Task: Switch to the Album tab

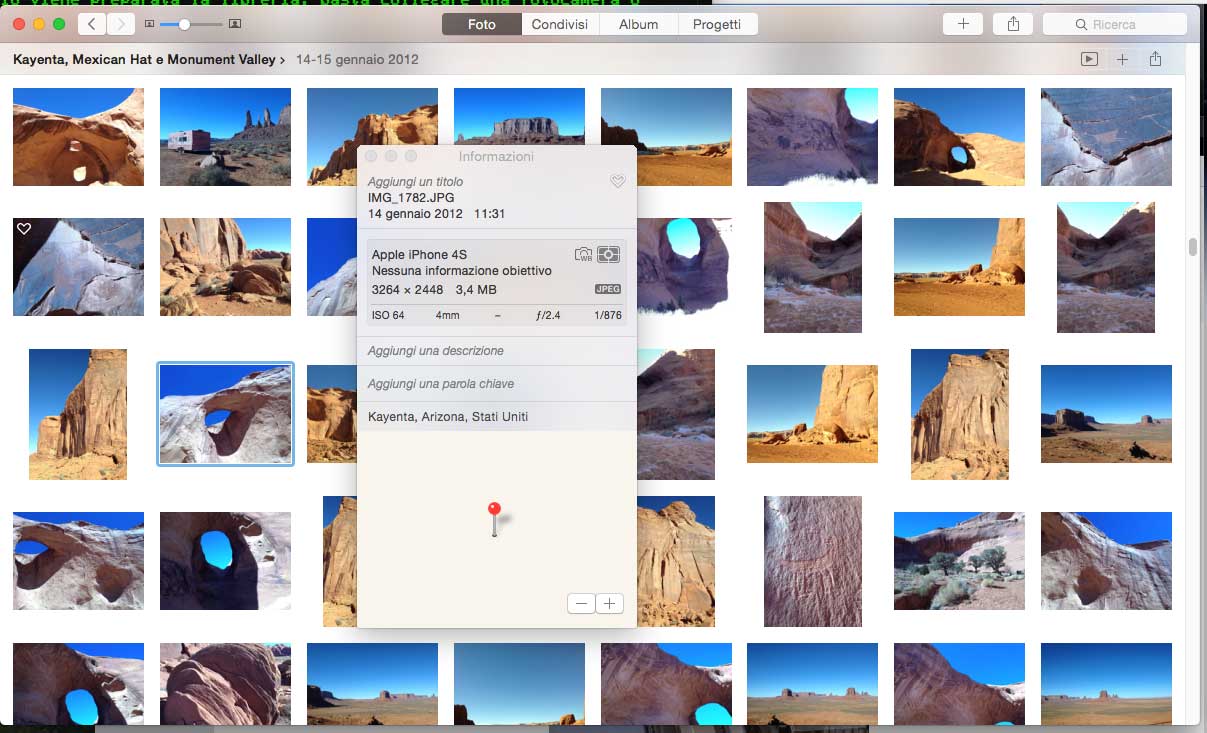Action: tap(638, 24)
